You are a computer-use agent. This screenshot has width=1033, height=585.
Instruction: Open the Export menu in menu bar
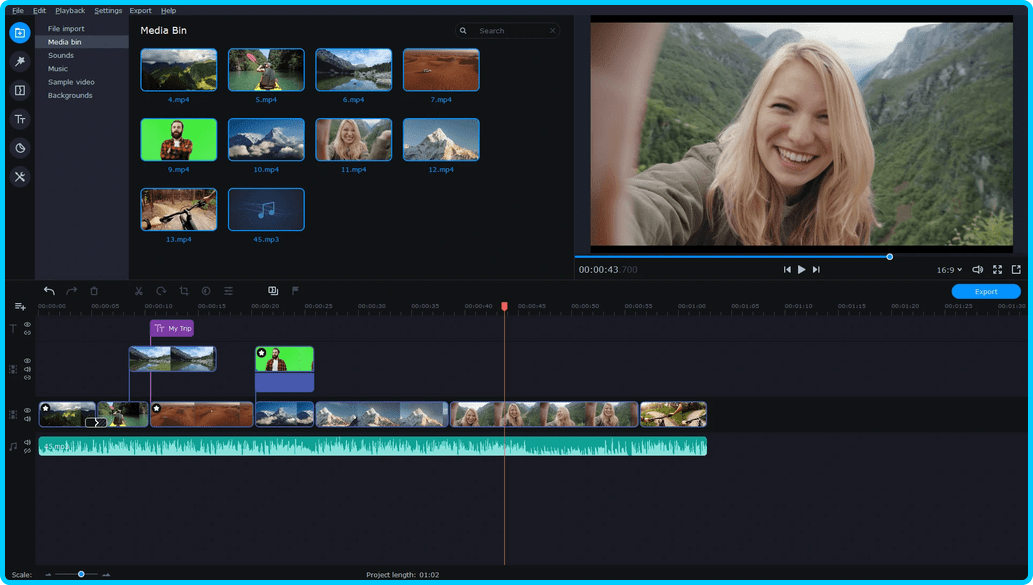coord(140,11)
